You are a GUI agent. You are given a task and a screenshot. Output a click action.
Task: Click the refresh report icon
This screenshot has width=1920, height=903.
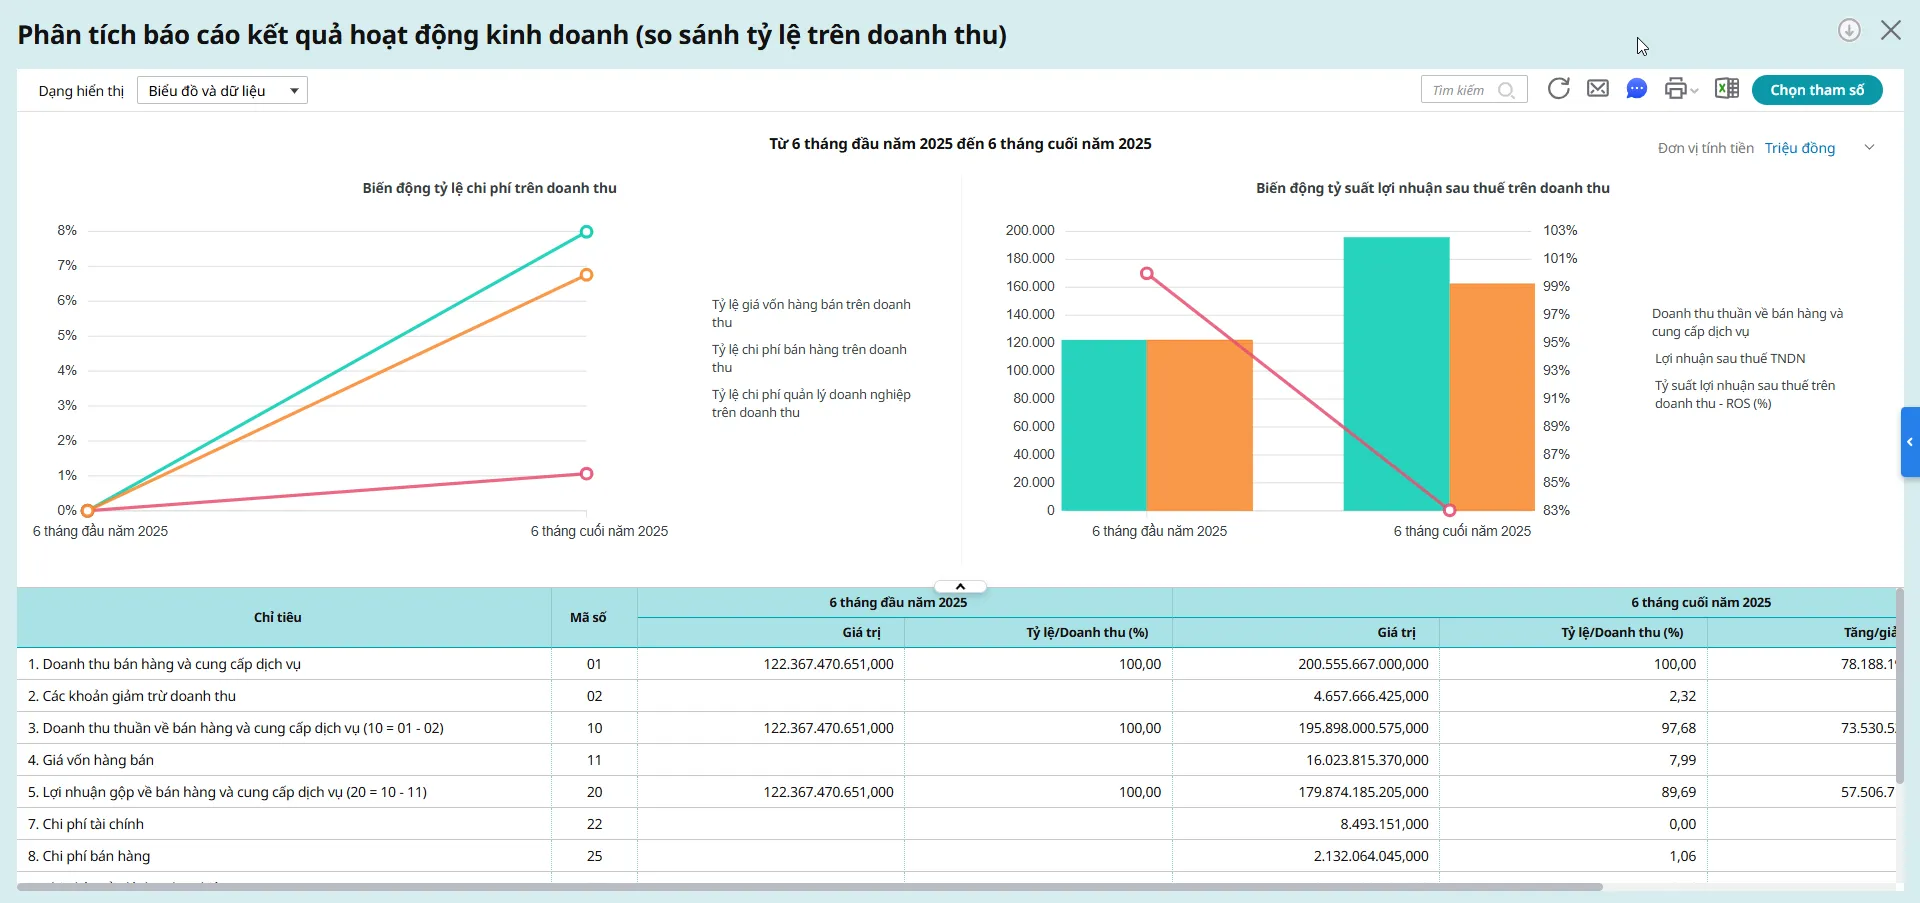(1559, 89)
